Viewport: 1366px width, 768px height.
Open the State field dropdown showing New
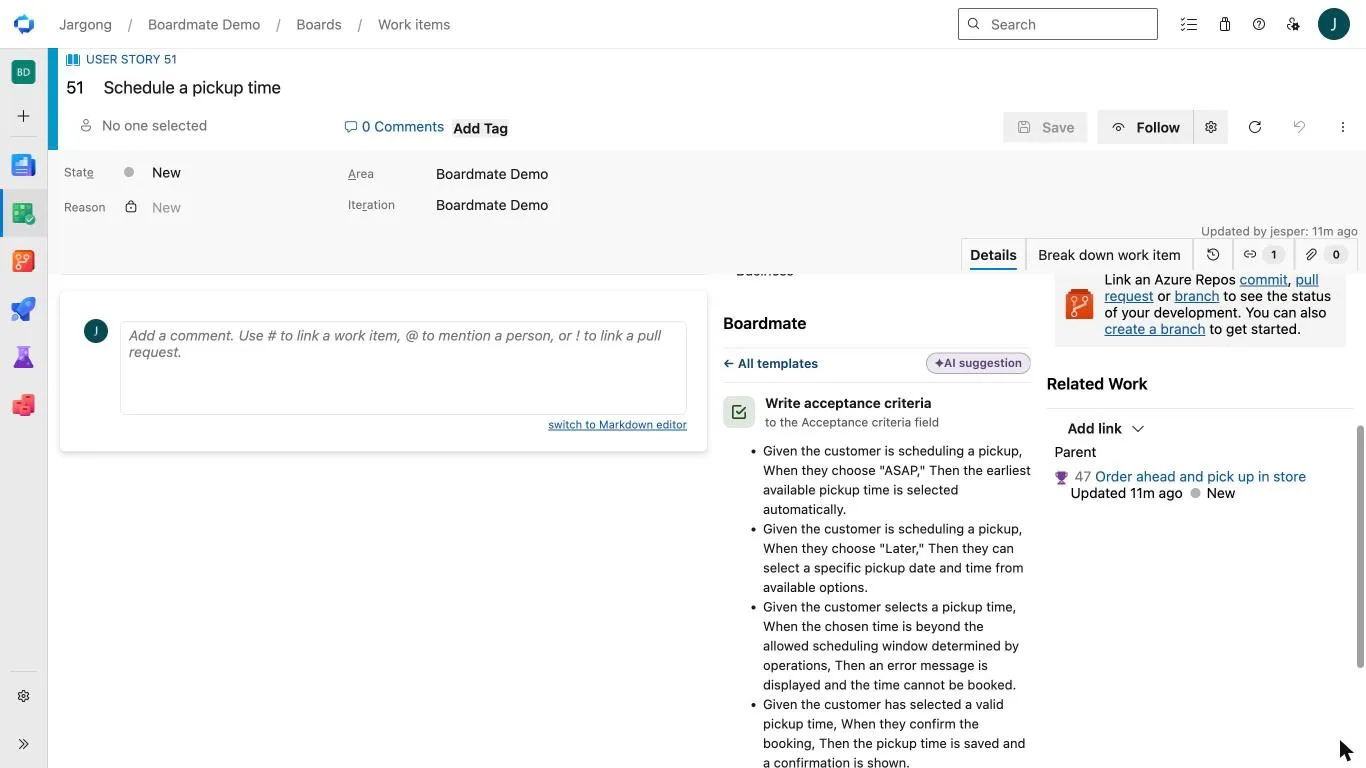click(166, 173)
